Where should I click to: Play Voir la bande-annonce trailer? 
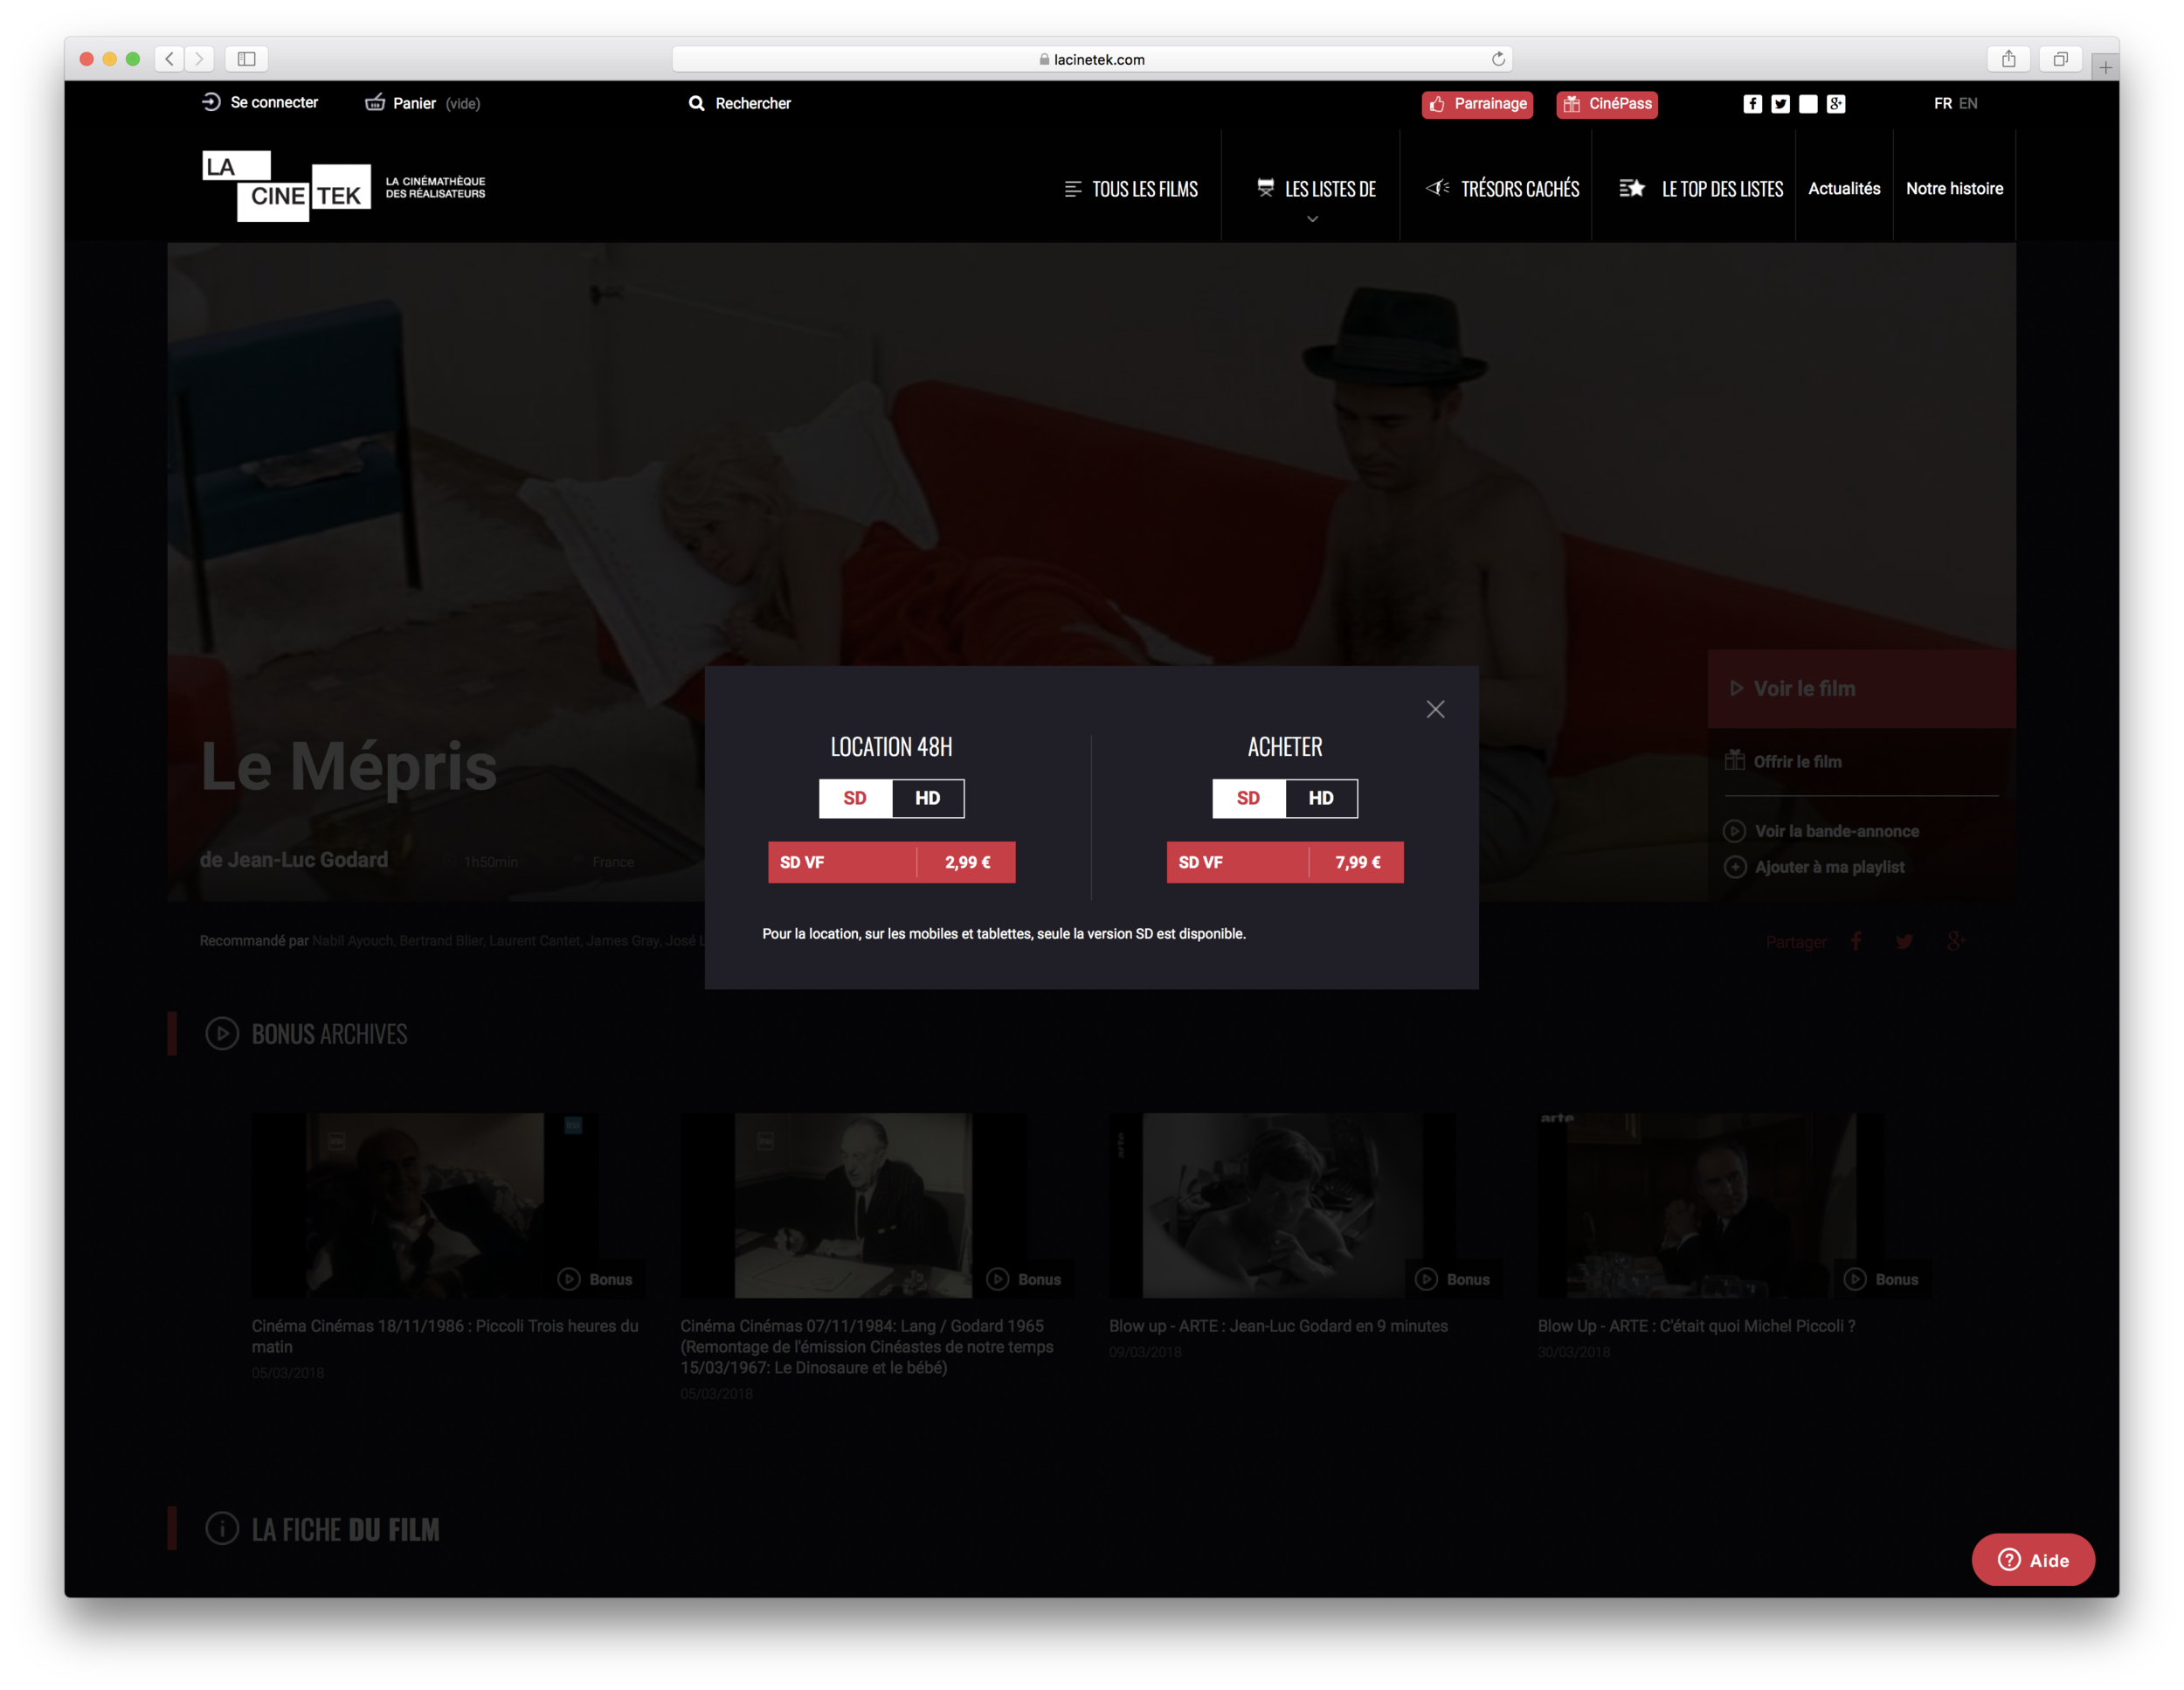point(1821,831)
